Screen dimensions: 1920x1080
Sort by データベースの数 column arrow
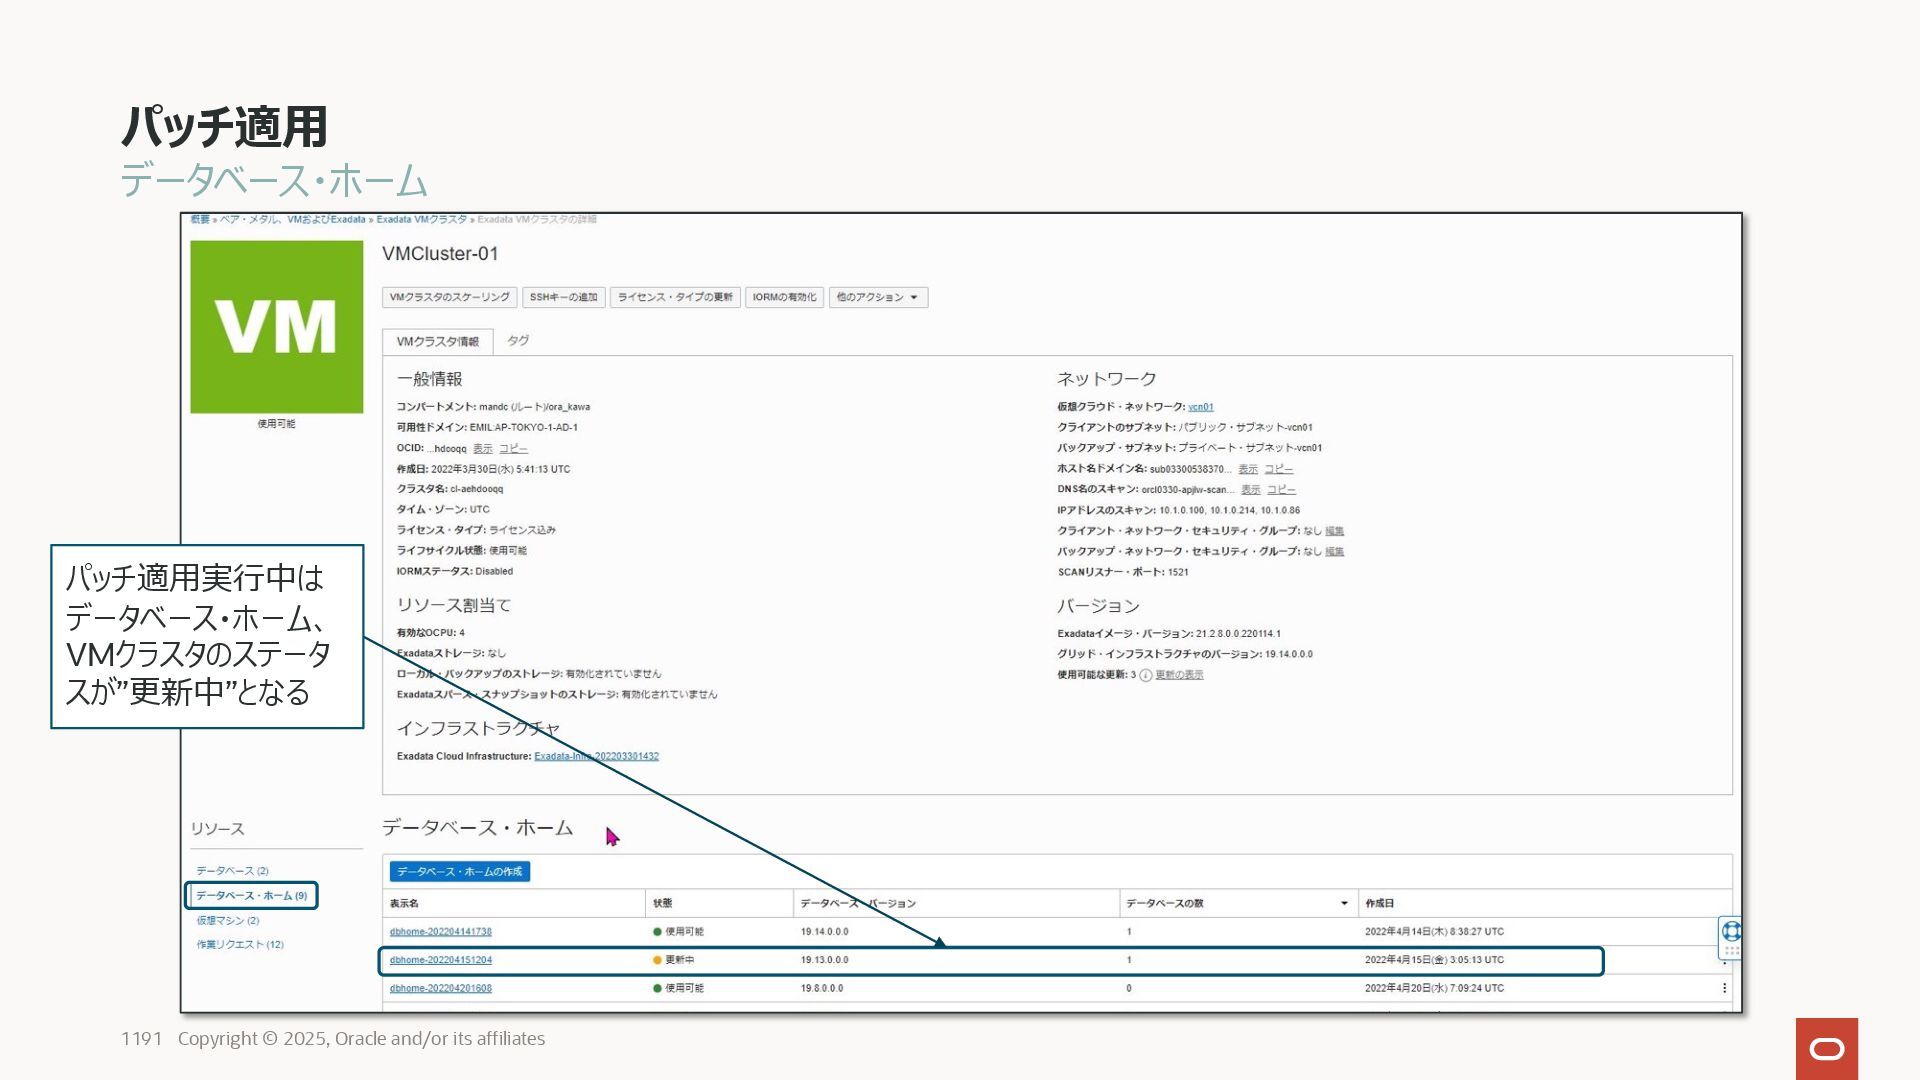pyautogui.click(x=1344, y=903)
